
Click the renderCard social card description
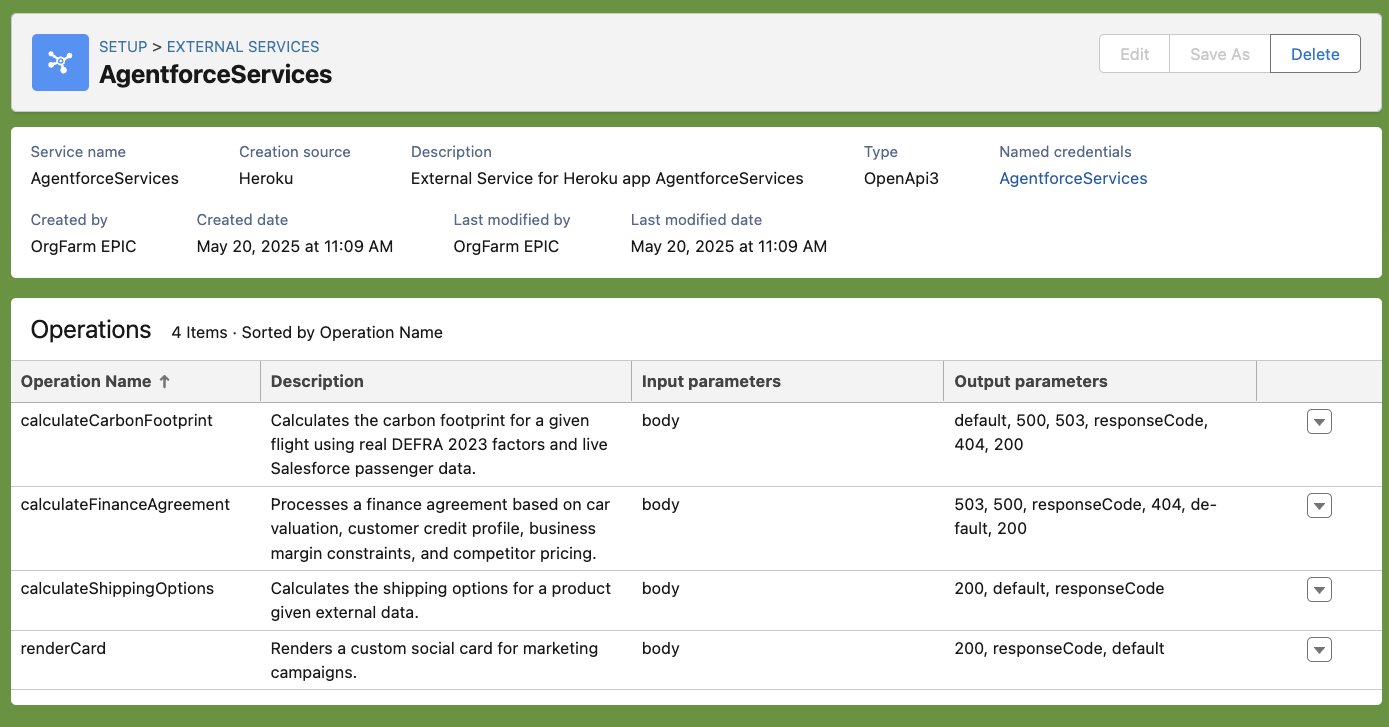coord(435,660)
